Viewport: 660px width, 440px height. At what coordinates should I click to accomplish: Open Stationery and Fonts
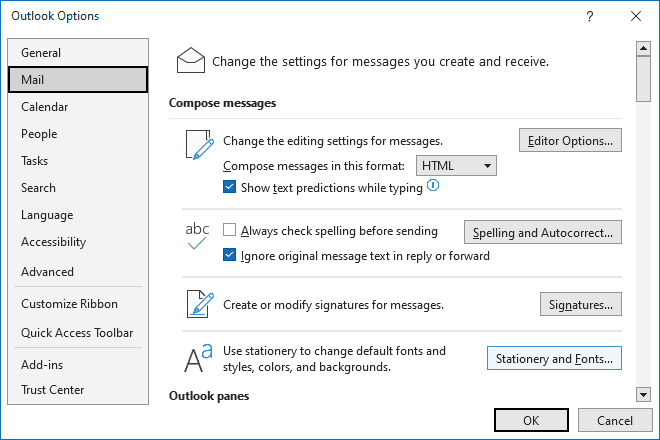(554, 358)
